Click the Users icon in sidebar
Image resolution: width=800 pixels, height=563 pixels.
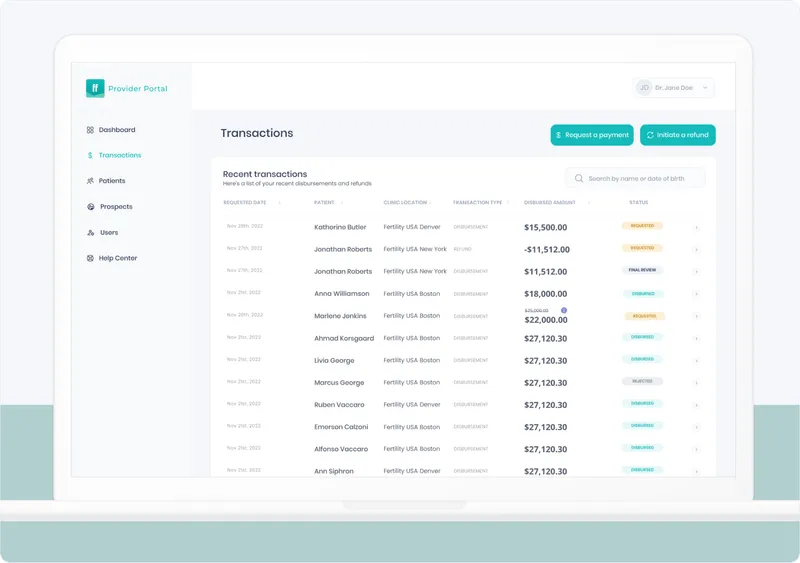click(x=91, y=233)
